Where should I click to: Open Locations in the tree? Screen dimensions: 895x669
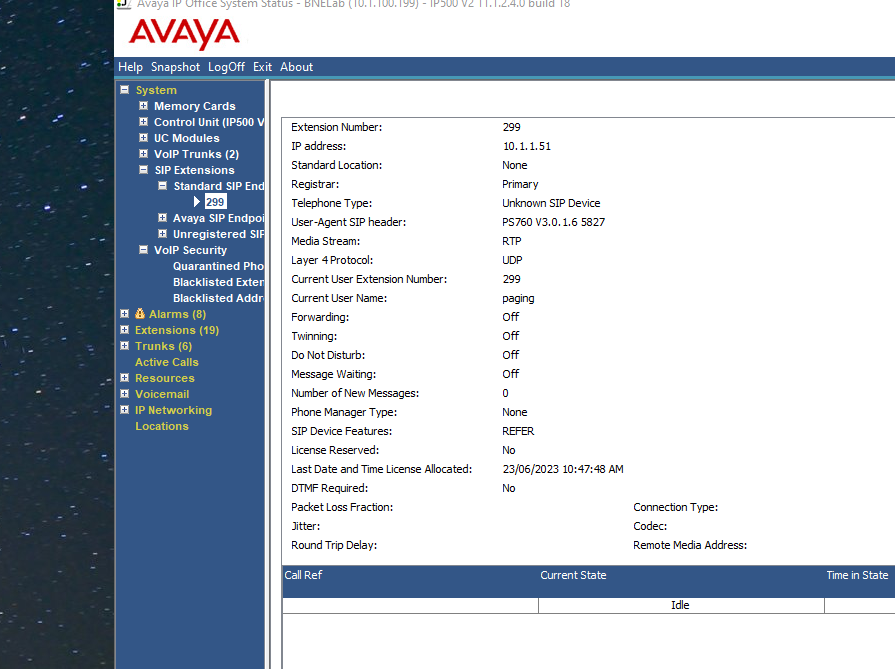tap(162, 426)
